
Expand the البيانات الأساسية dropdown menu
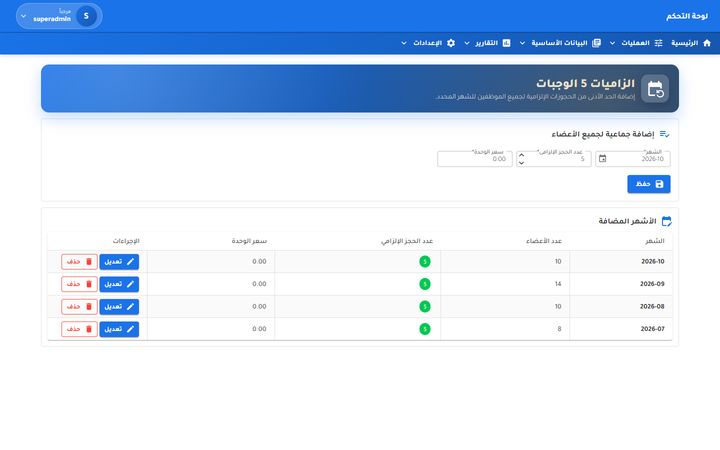[522, 43]
